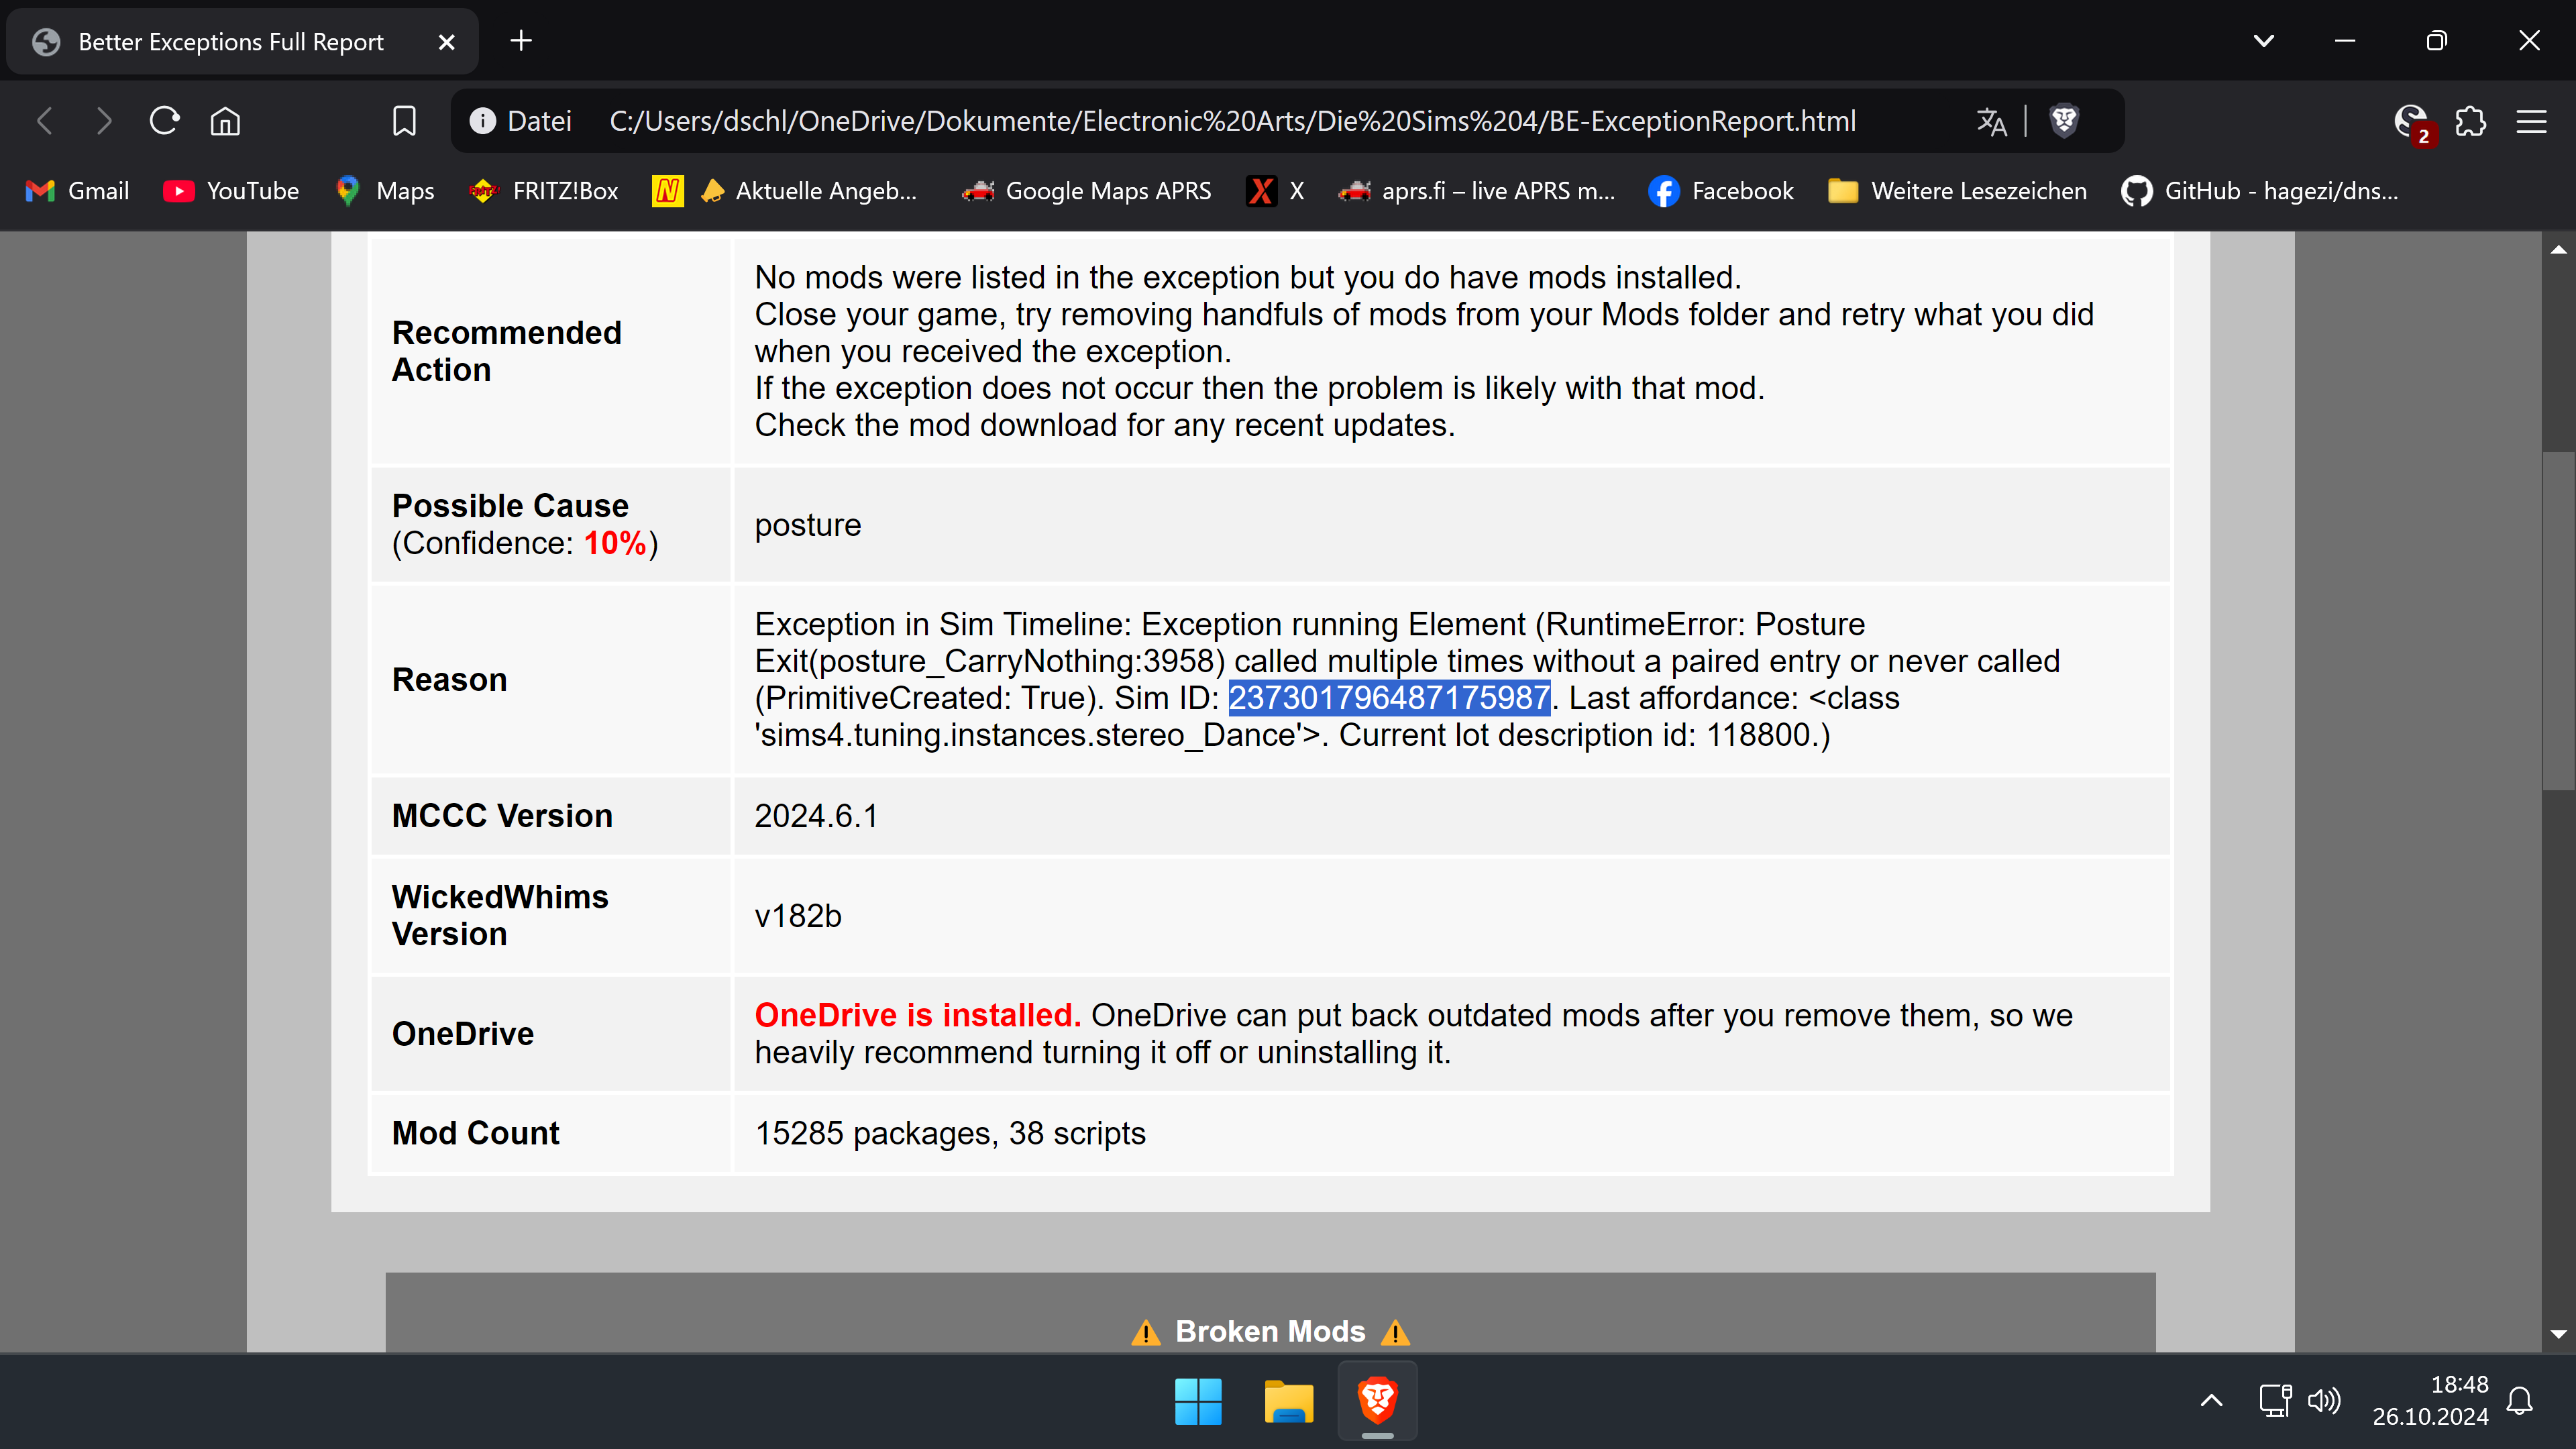This screenshot has width=2576, height=1449.
Task: Open the YouTube bookmark
Action: [x=231, y=191]
